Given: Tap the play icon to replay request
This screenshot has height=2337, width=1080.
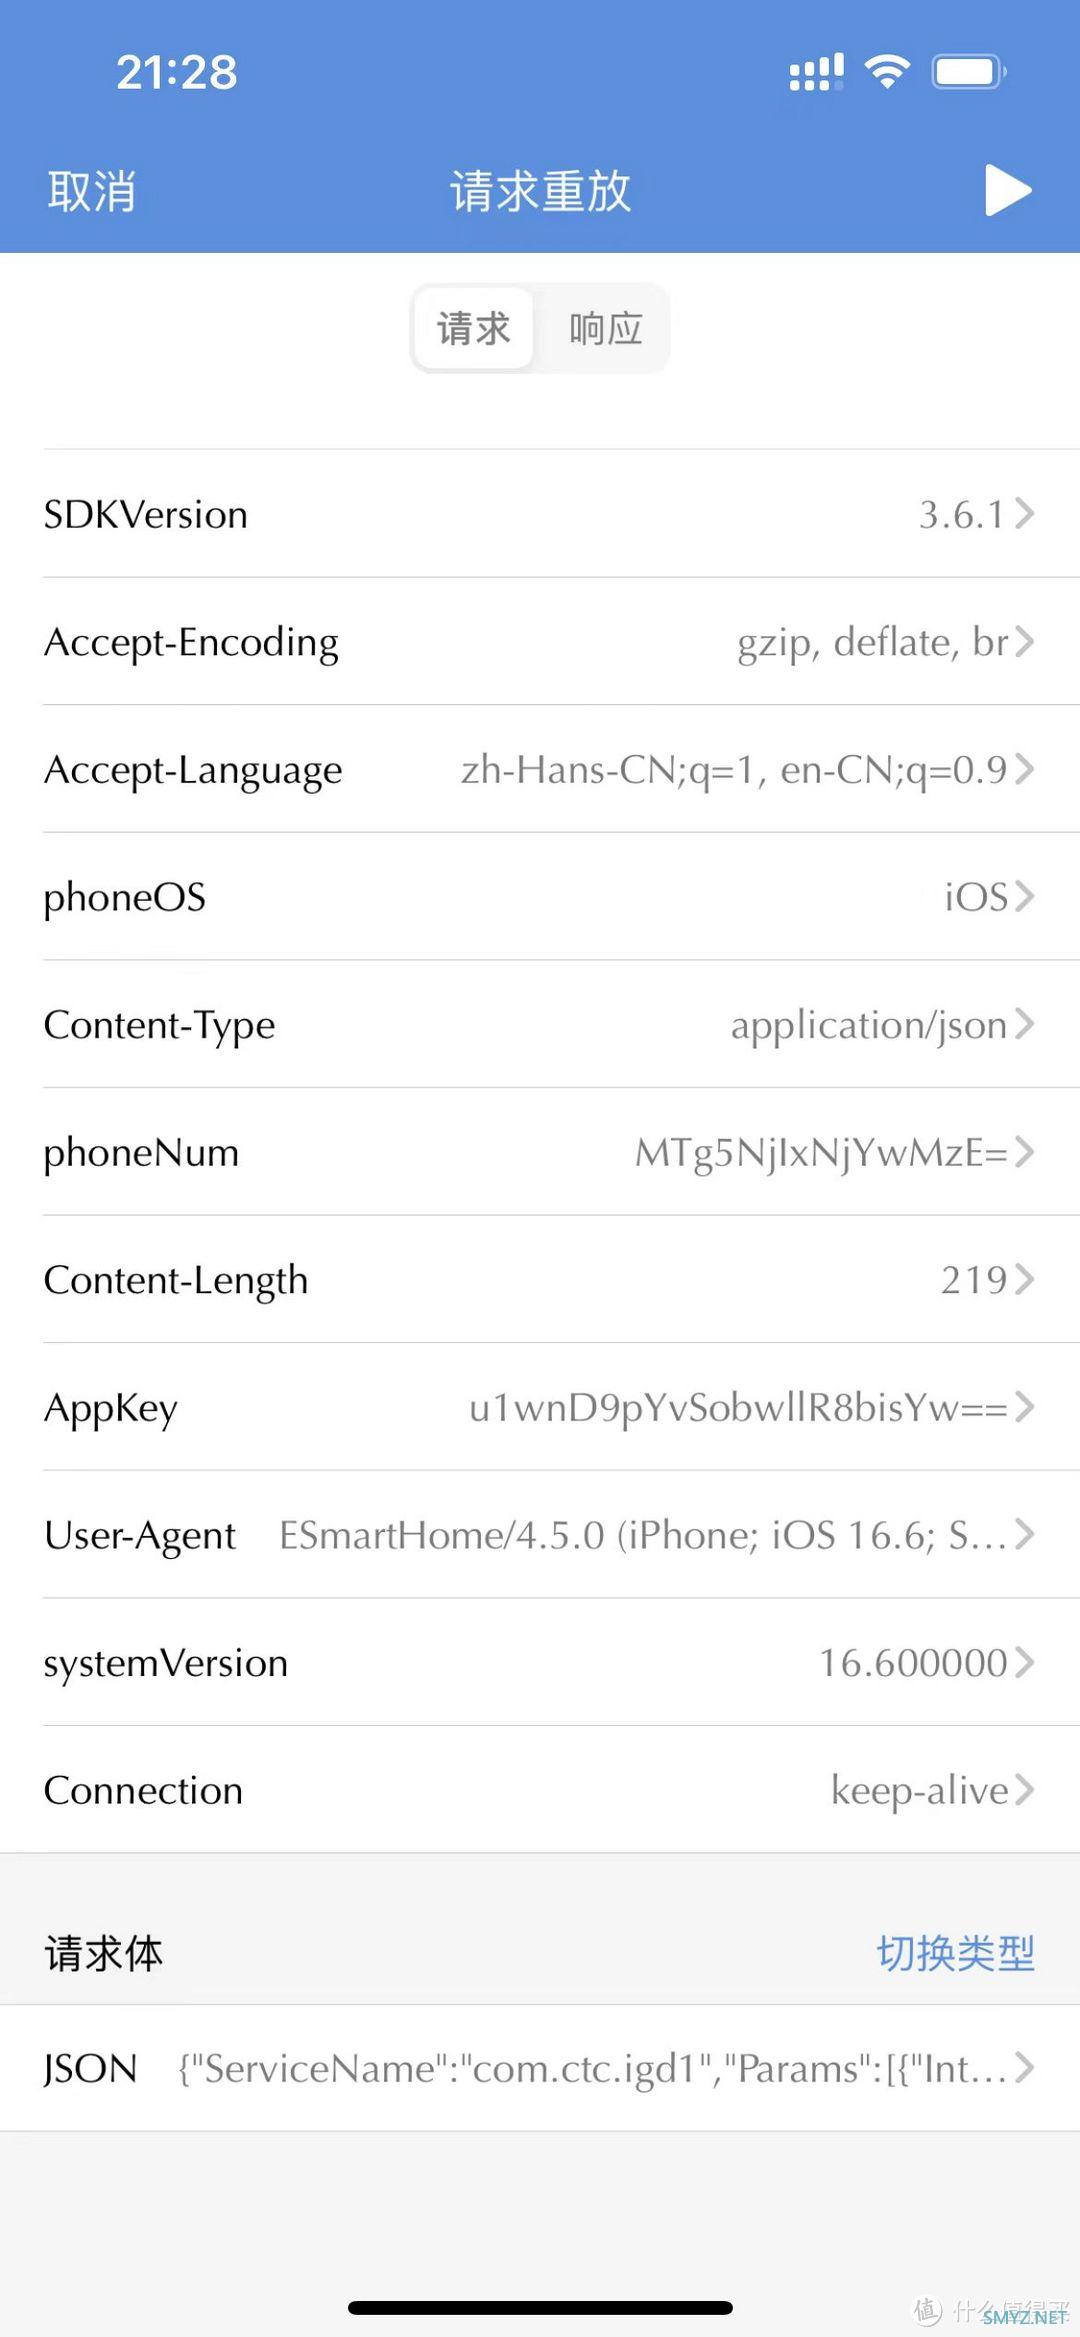Looking at the screenshot, I should point(1008,190).
